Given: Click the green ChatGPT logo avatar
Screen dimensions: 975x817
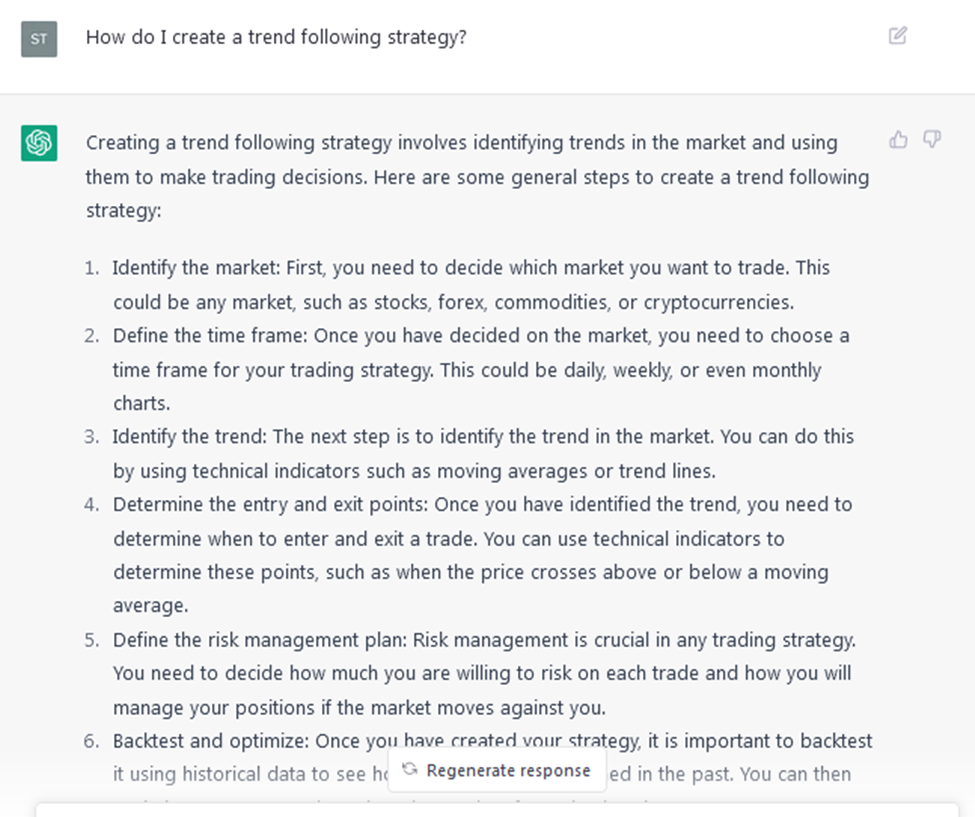Looking at the screenshot, I should [39, 143].
